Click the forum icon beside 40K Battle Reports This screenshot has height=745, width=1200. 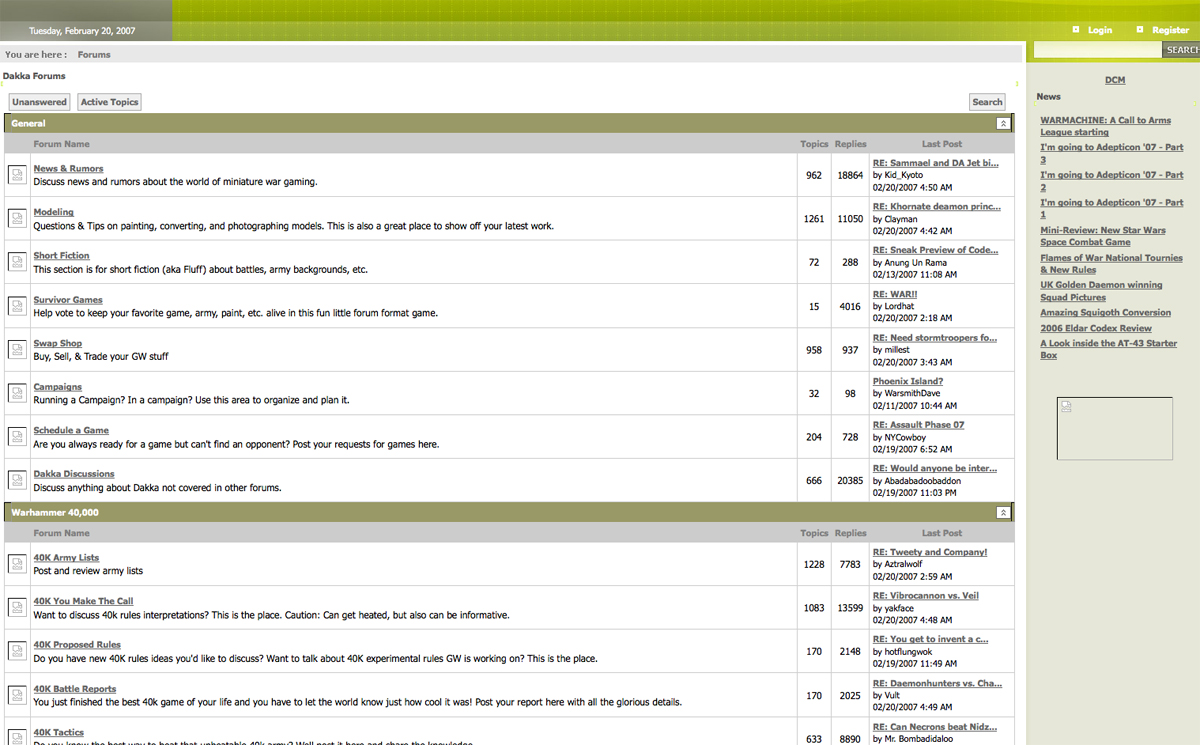[x=17, y=695]
